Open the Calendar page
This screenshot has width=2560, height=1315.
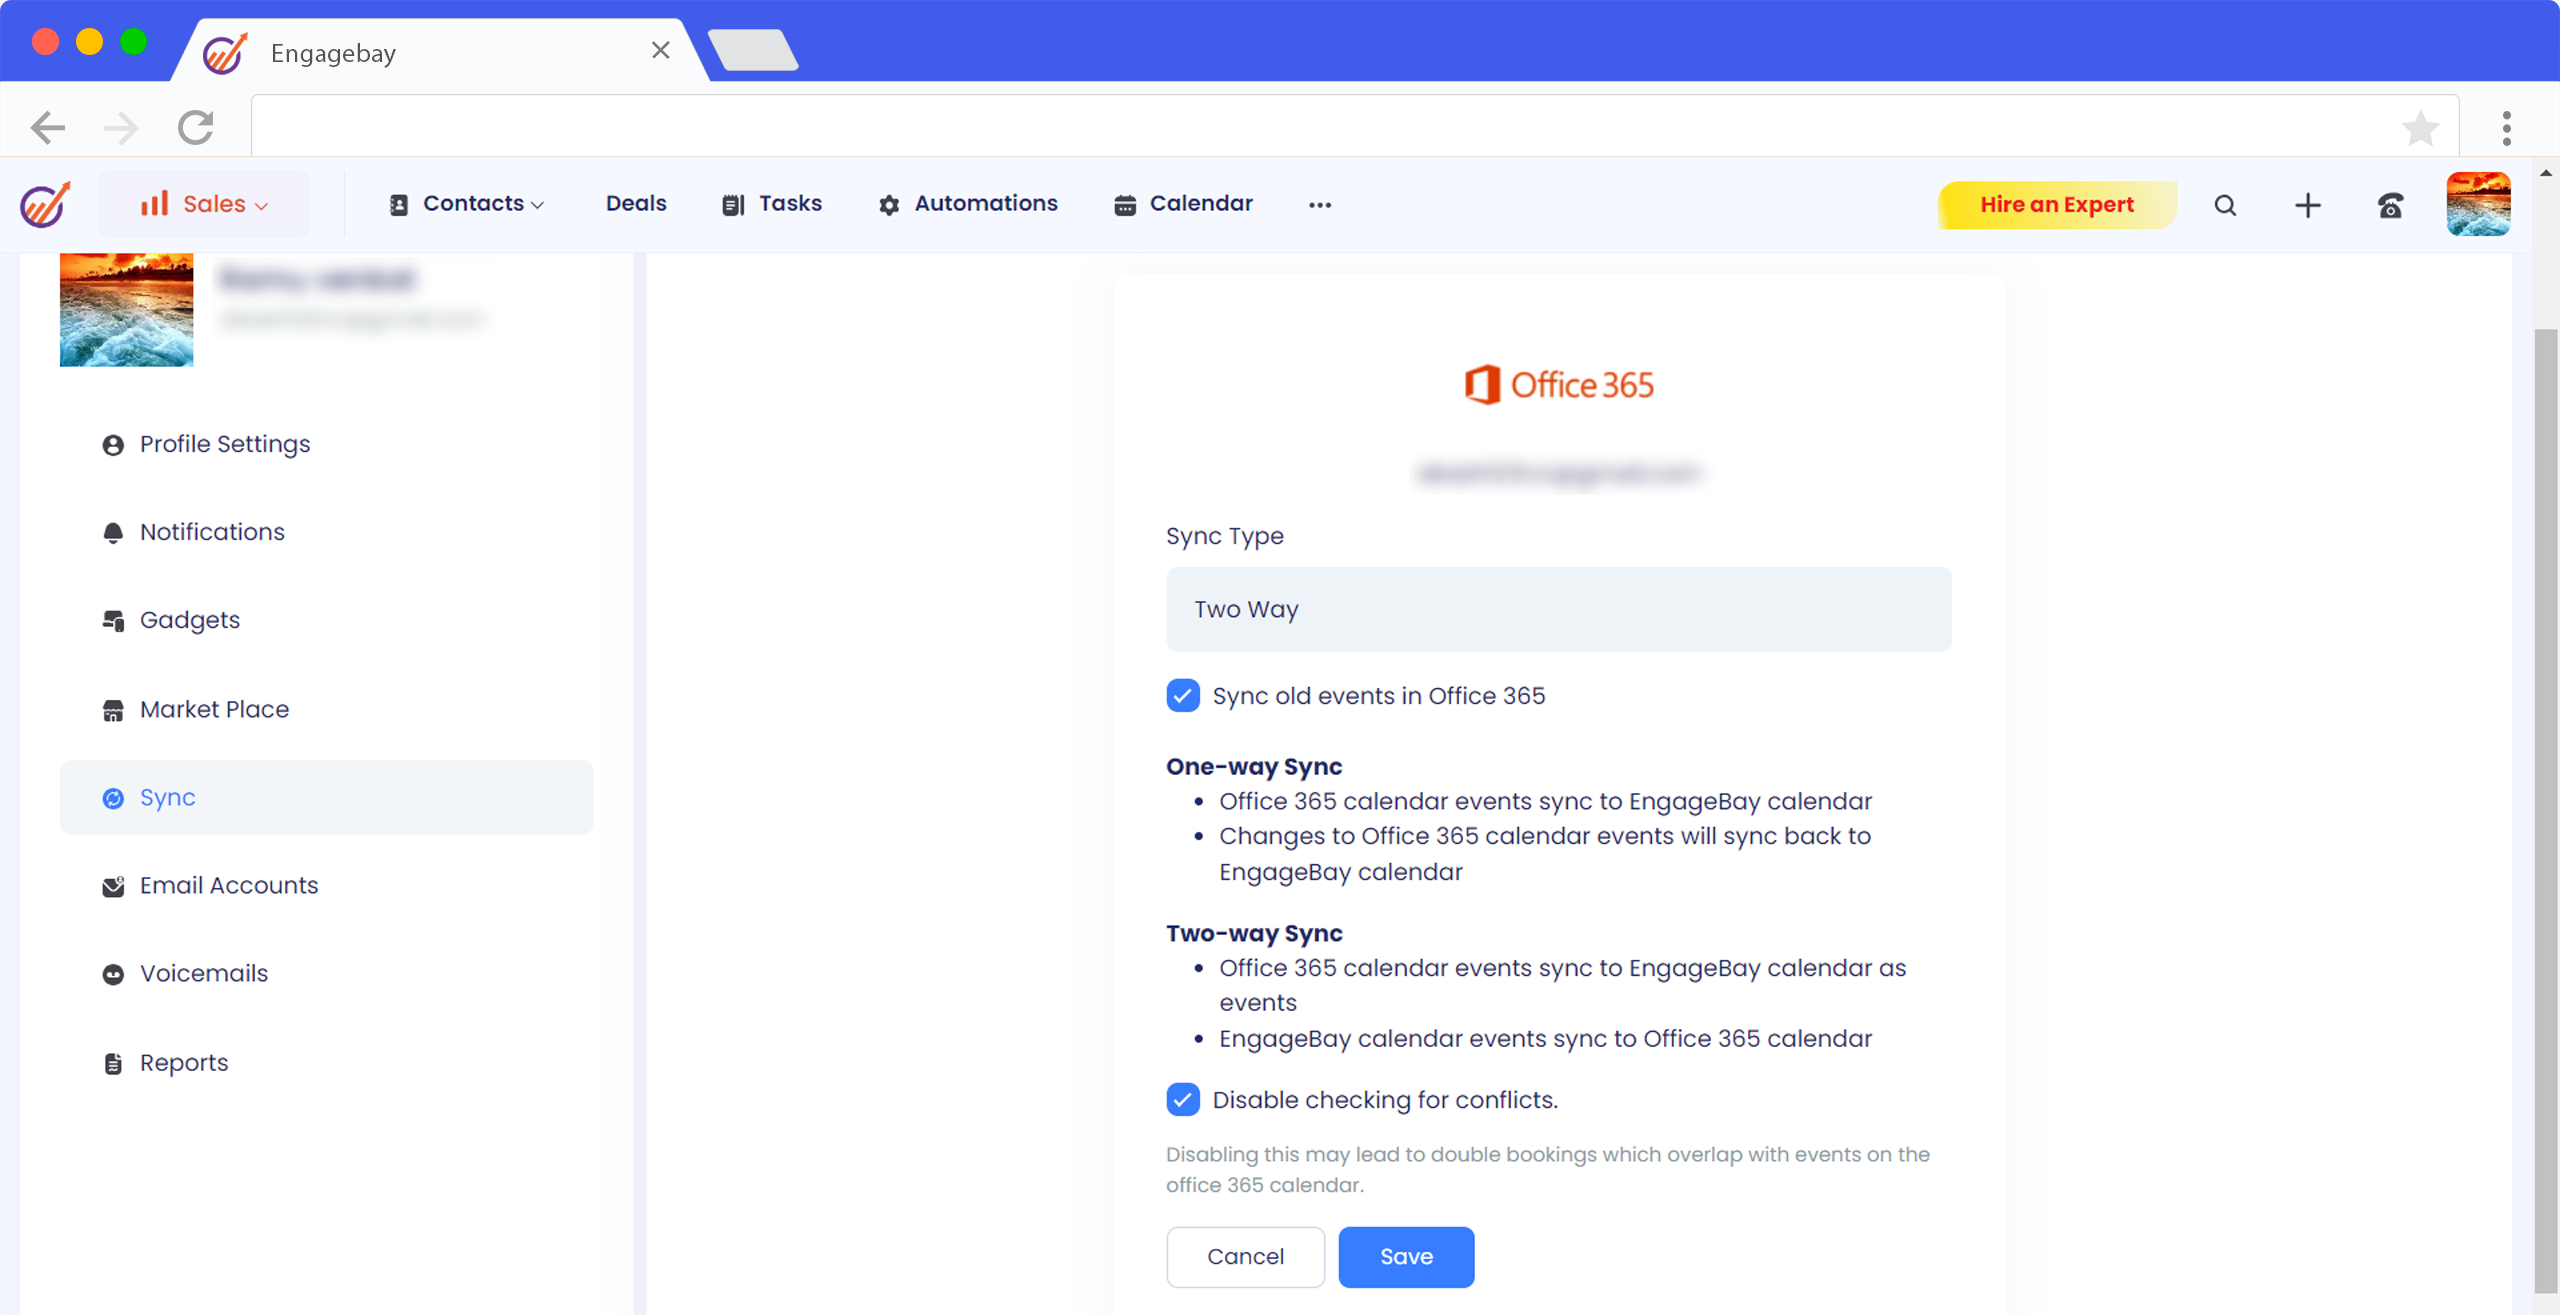tap(1183, 204)
